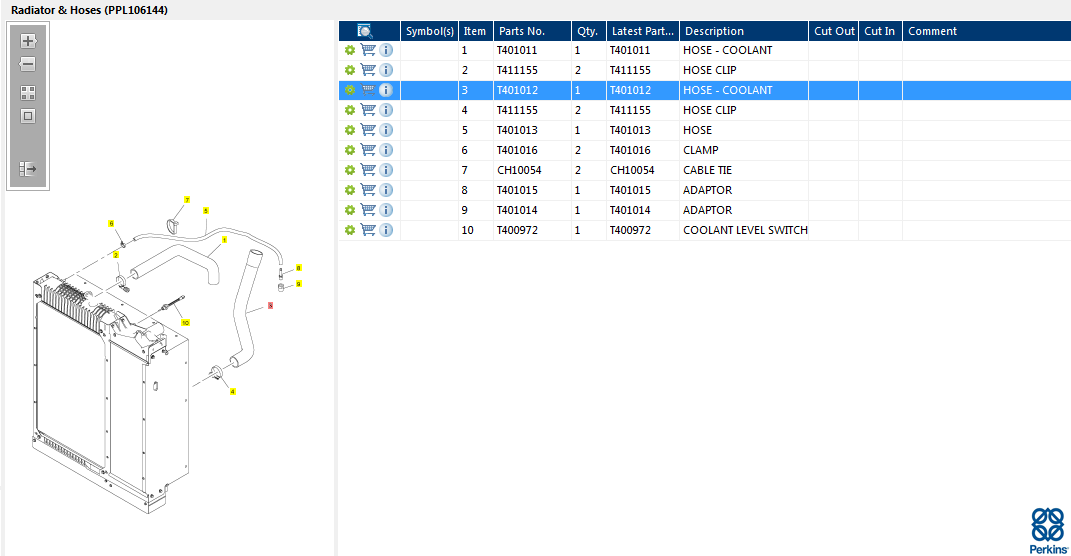Sort by the Parts No. column header
The width and height of the screenshot is (1071, 556).
click(522, 31)
